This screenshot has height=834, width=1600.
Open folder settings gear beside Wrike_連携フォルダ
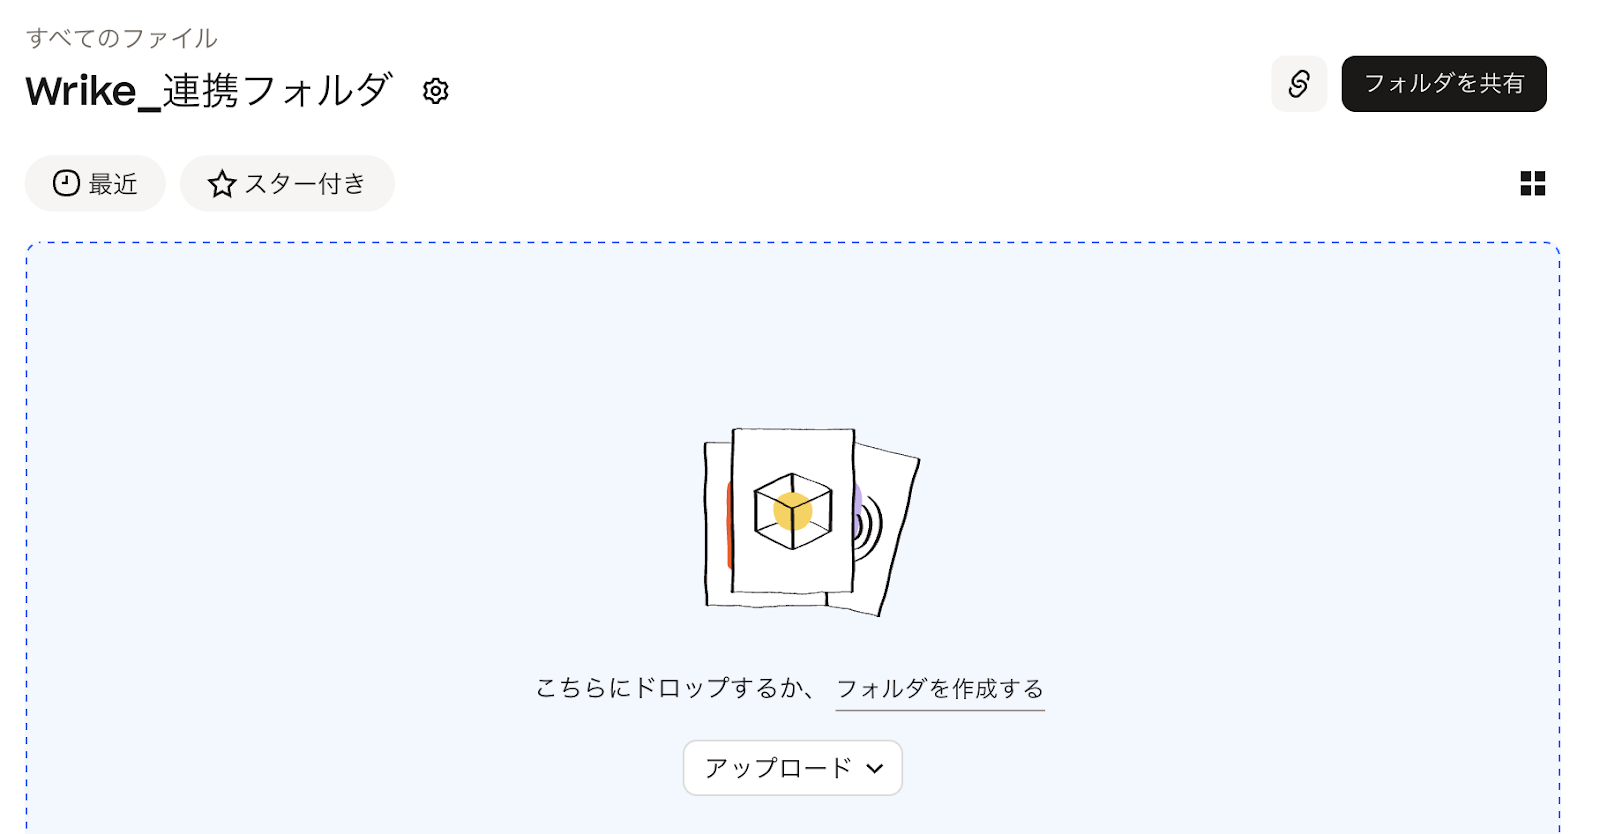435,91
